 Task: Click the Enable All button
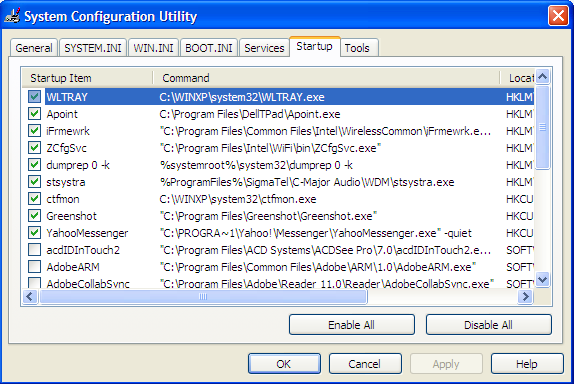[x=351, y=325]
